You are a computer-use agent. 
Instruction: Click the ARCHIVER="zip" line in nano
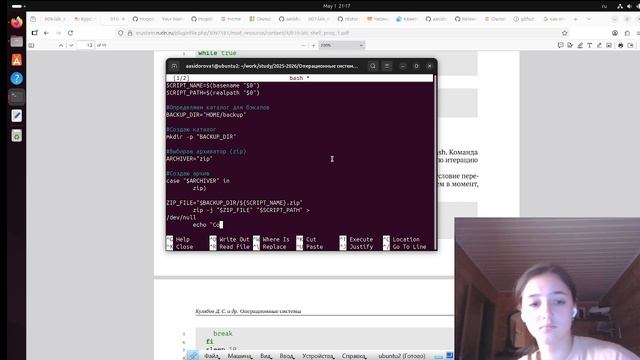click(189, 159)
